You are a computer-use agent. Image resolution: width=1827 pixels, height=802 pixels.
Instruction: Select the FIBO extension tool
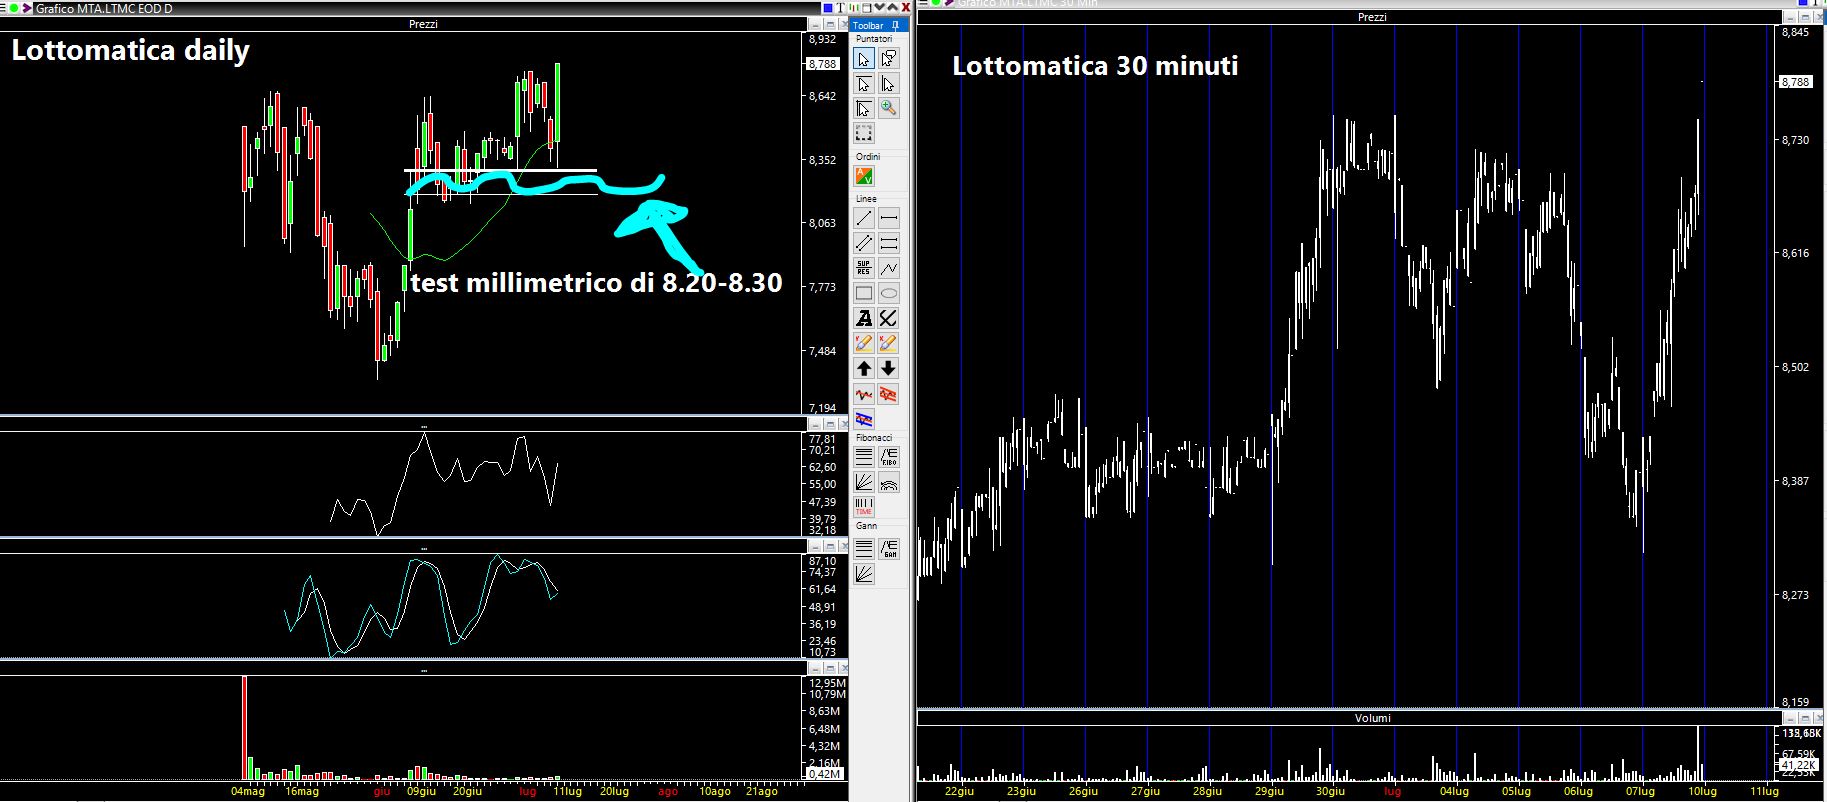888,457
